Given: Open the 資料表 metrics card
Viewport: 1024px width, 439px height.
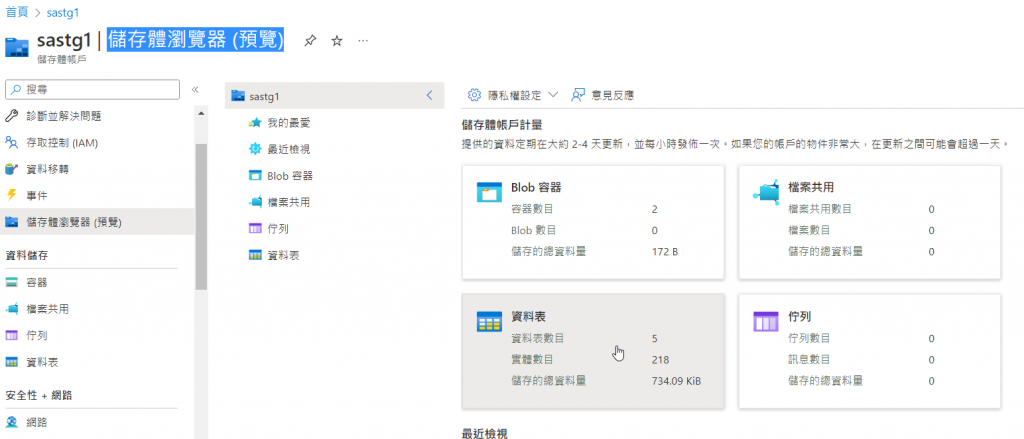Looking at the screenshot, I should pos(593,351).
